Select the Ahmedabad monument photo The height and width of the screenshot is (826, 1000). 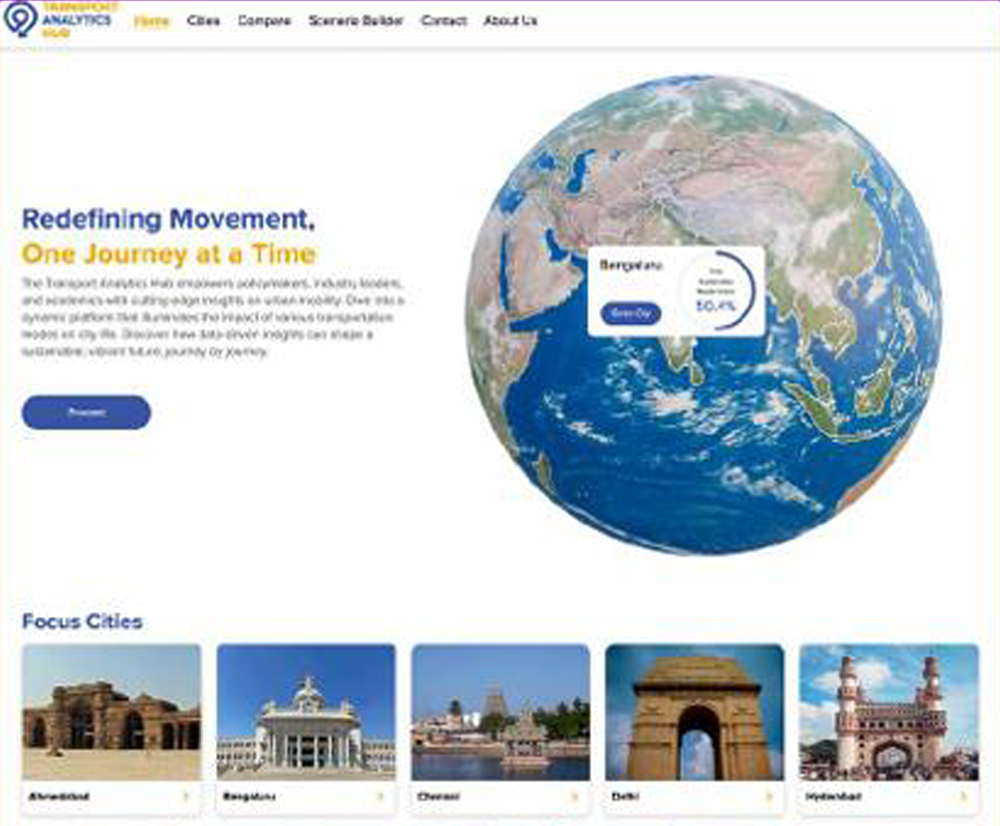(x=111, y=712)
